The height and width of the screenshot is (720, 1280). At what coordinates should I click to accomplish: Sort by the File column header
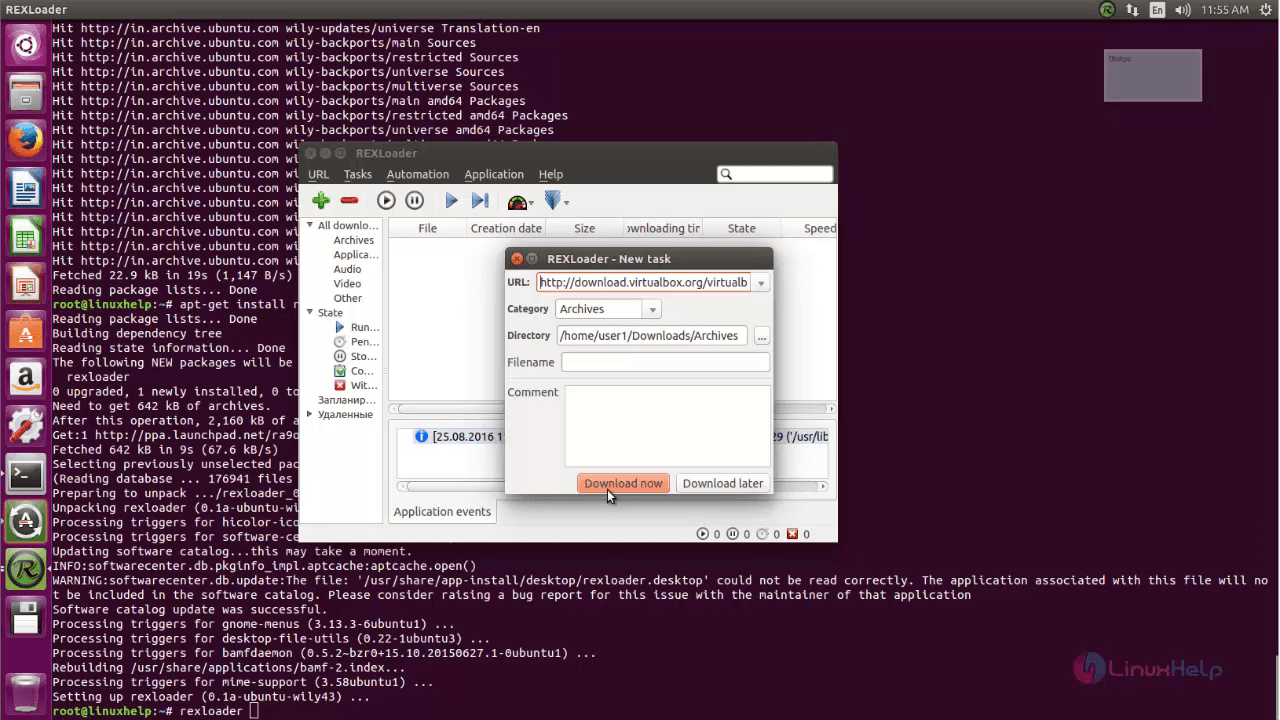[427, 228]
